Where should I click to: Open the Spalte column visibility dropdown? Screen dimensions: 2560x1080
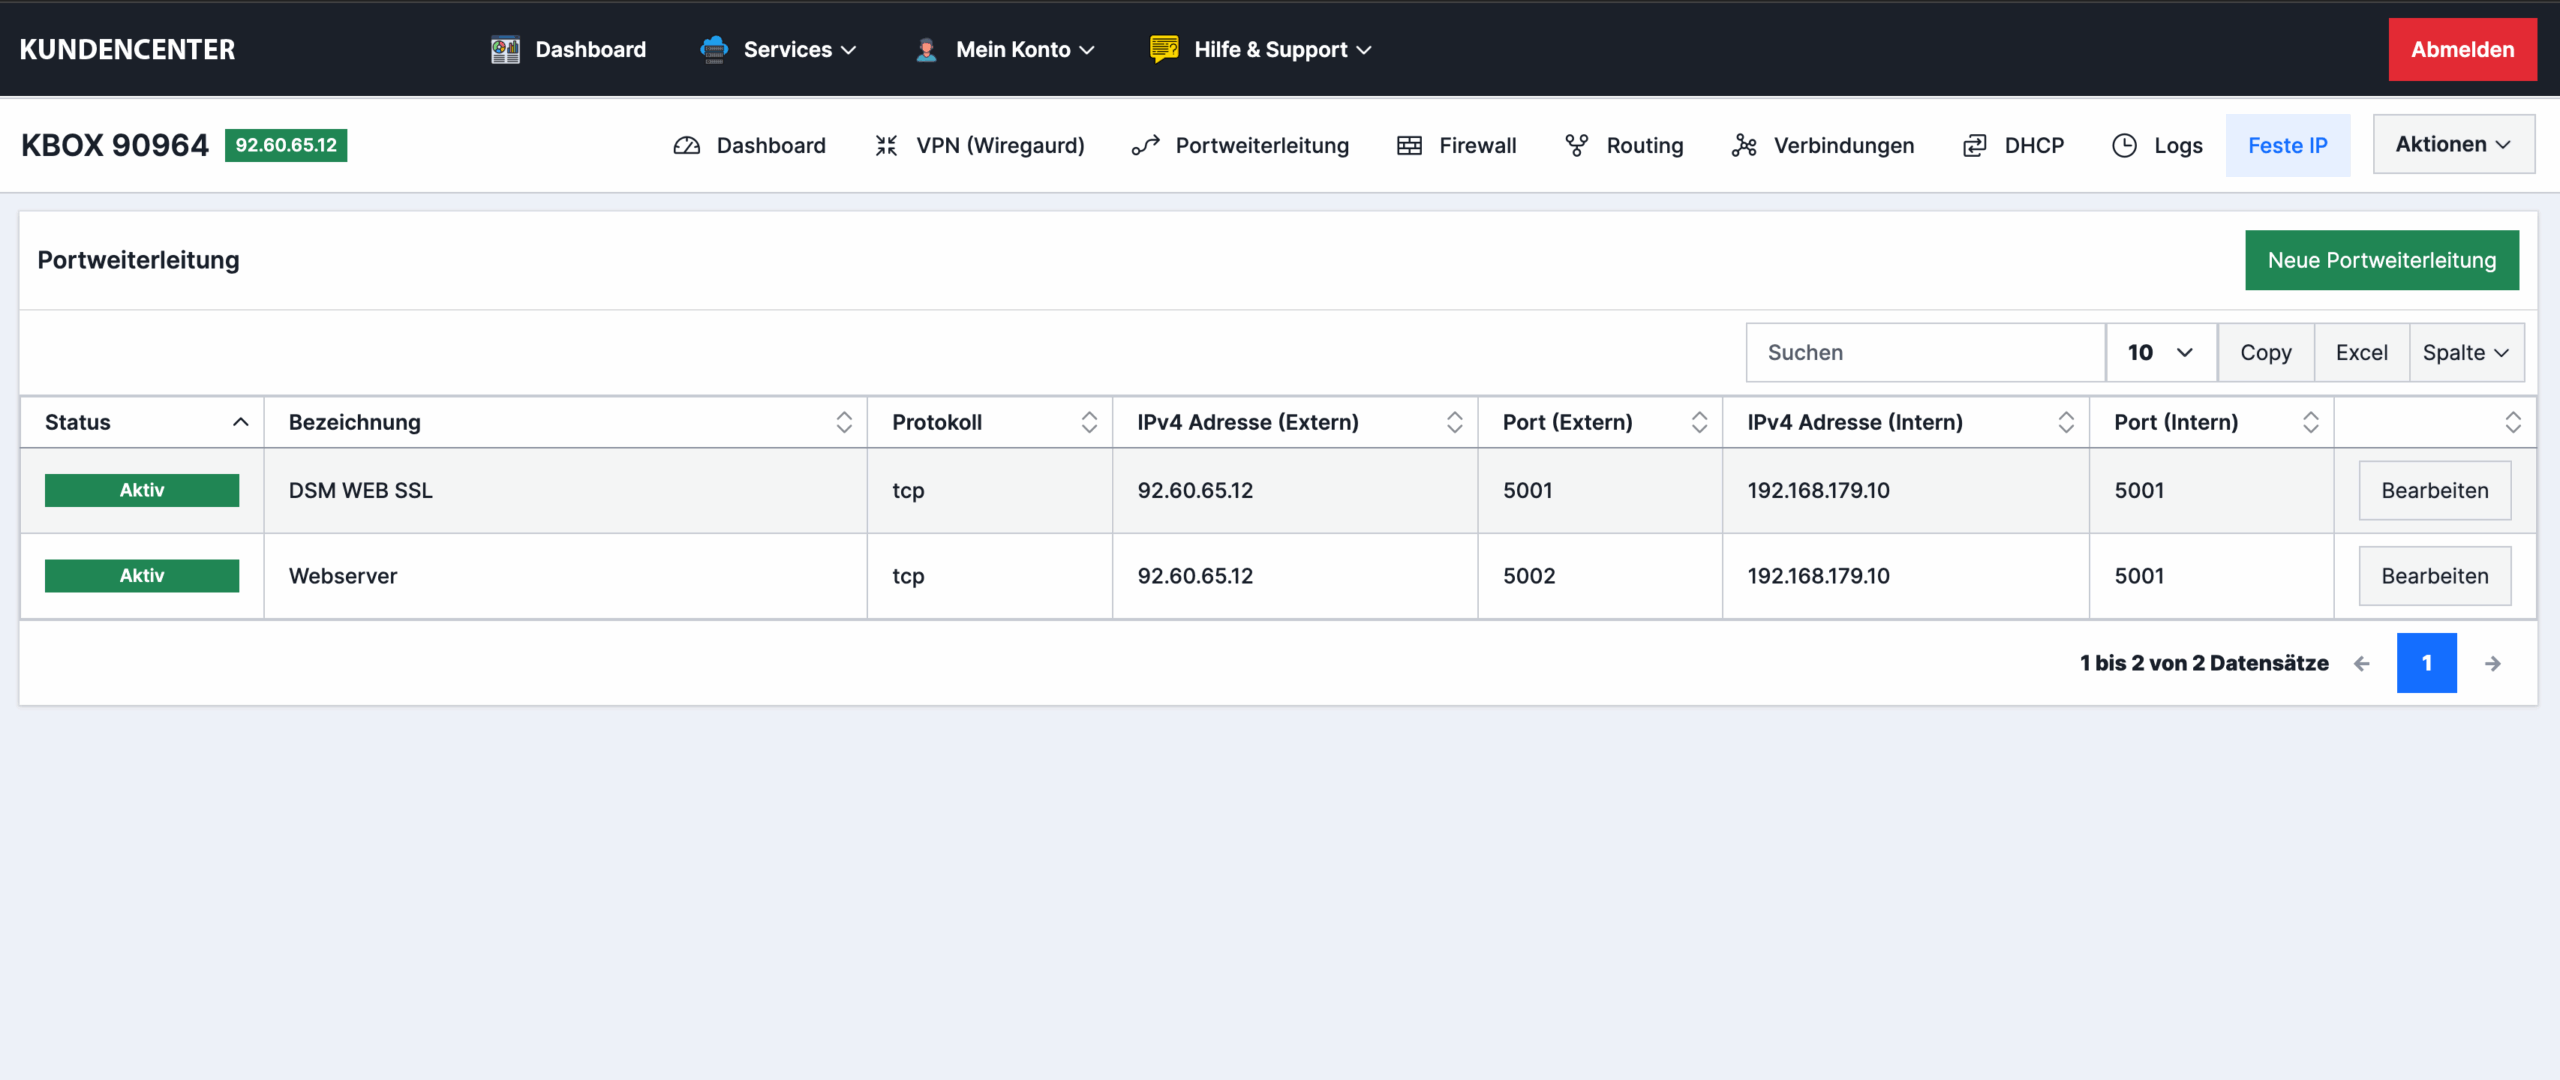(x=2465, y=352)
